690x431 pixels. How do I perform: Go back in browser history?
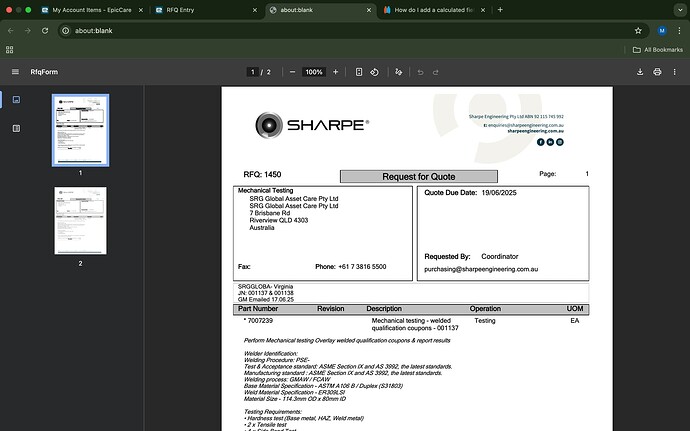click(11, 30)
